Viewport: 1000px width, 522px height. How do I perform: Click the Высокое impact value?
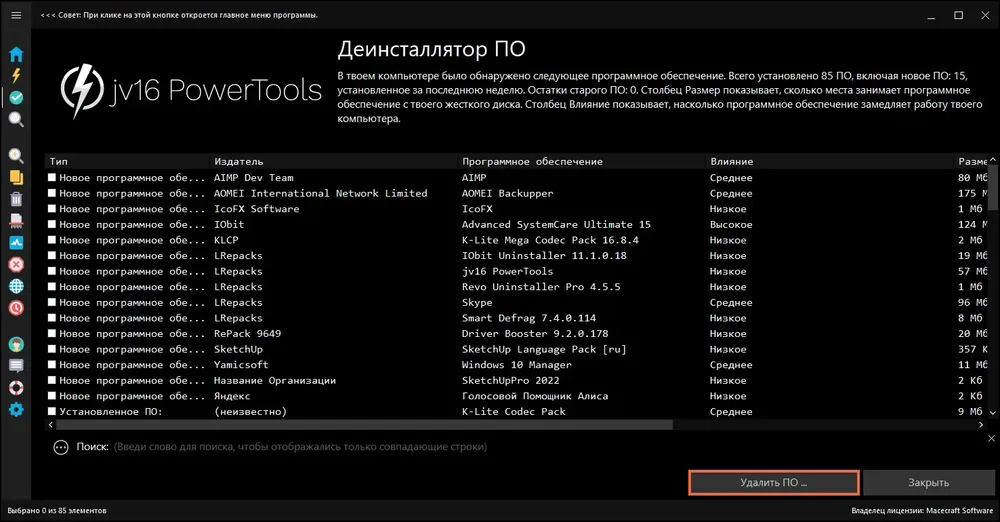(x=731, y=225)
